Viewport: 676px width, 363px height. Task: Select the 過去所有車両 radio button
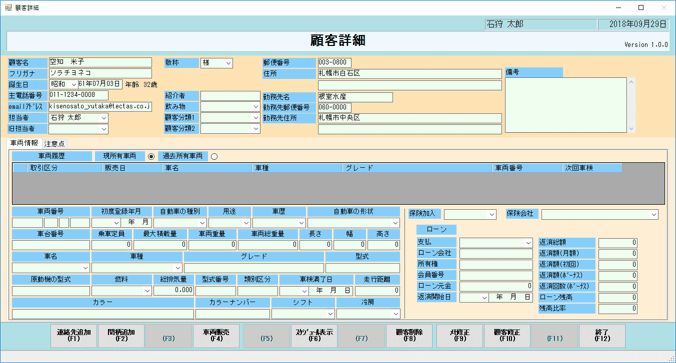pos(214,156)
